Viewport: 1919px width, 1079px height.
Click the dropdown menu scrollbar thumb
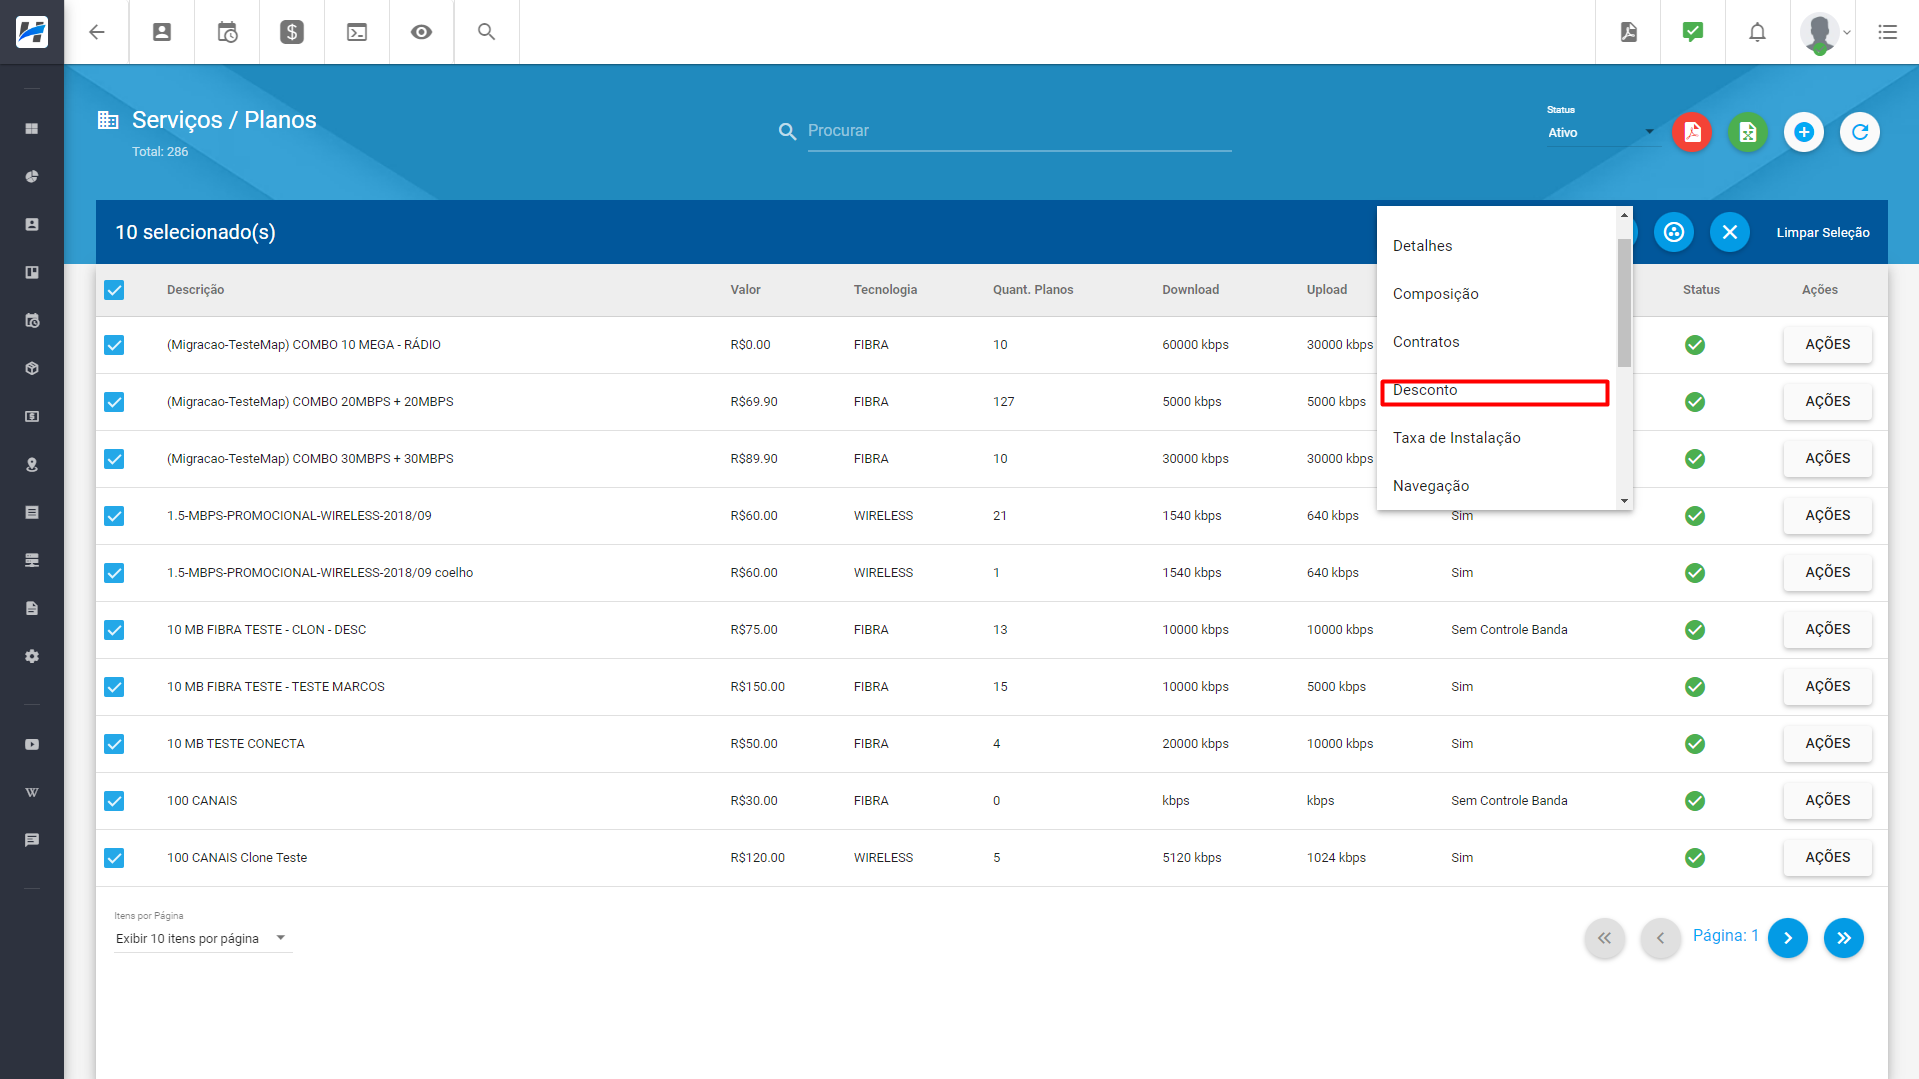1624,302
